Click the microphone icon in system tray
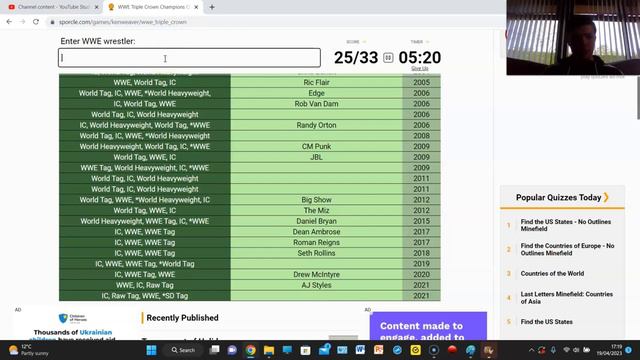The height and width of the screenshot is (360, 640). click(553, 350)
